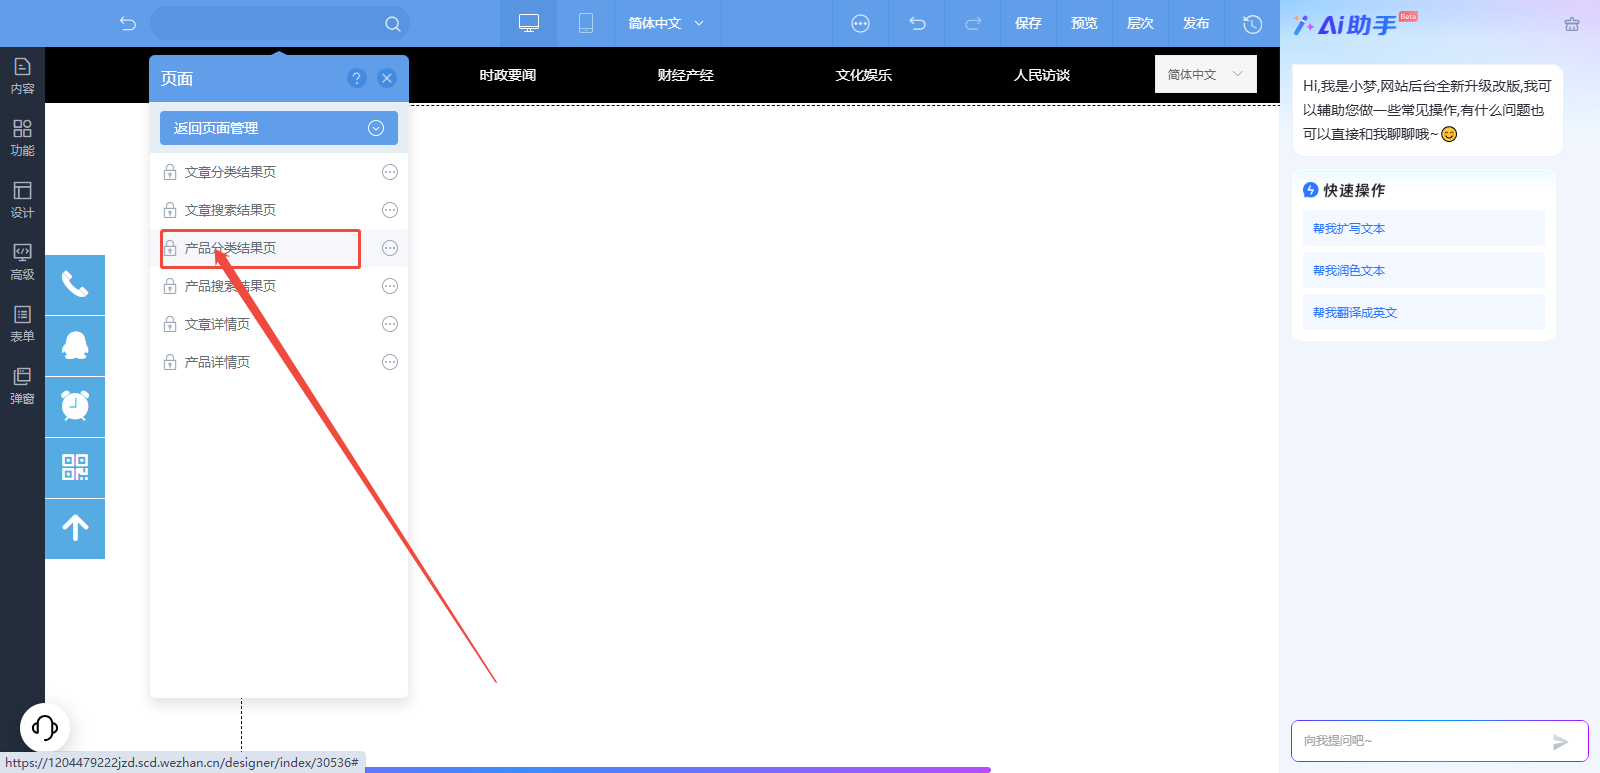
Task: Click 发布 to publish the site
Action: click(x=1196, y=23)
